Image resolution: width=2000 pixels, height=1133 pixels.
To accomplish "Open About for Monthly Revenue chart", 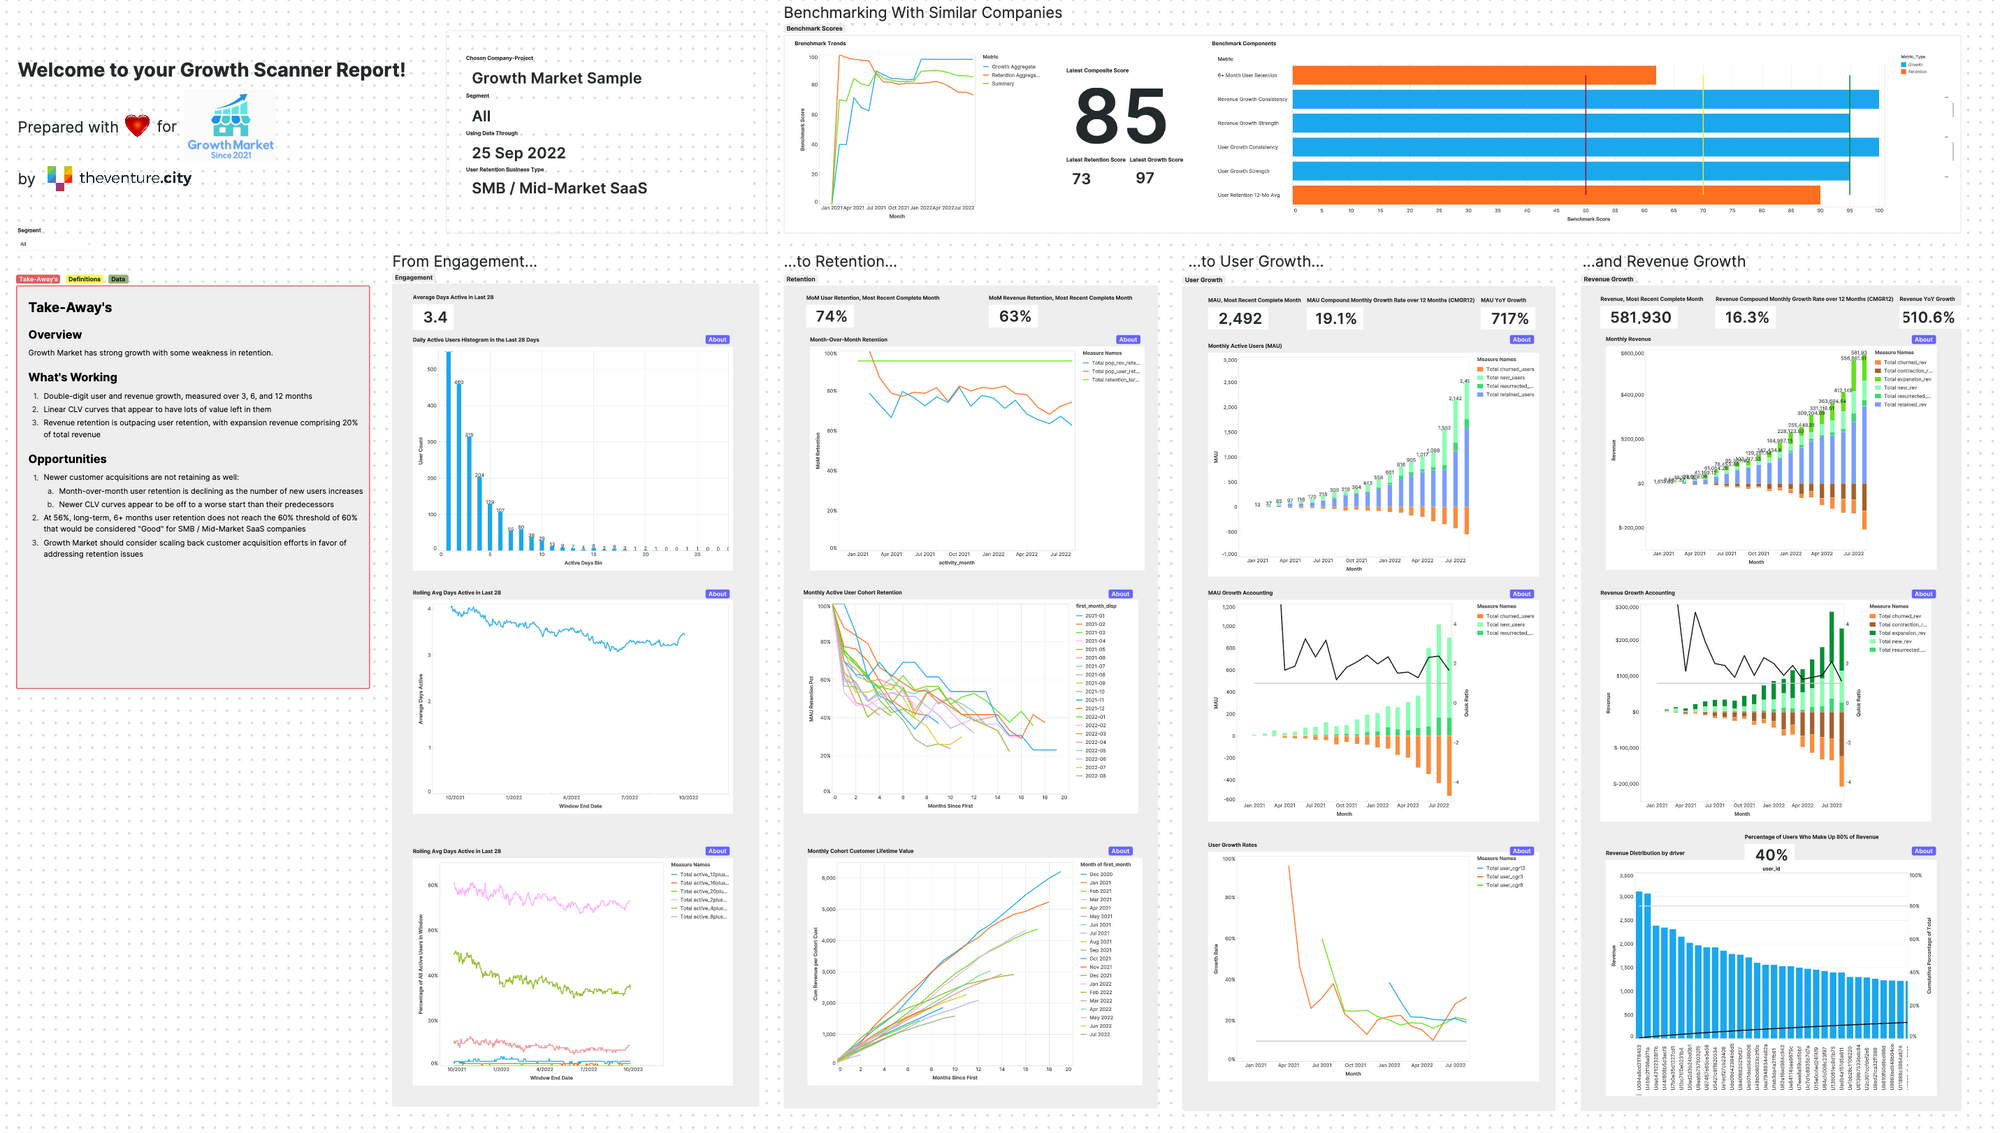I will pyautogui.click(x=1923, y=340).
